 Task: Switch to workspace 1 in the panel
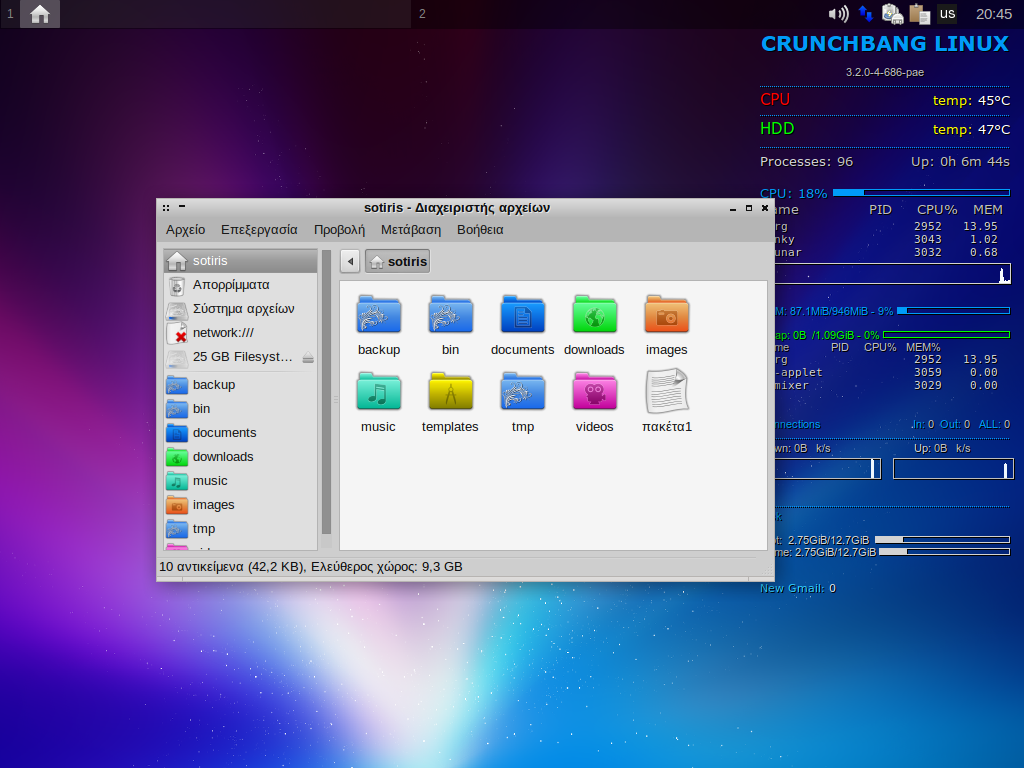point(10,14)
